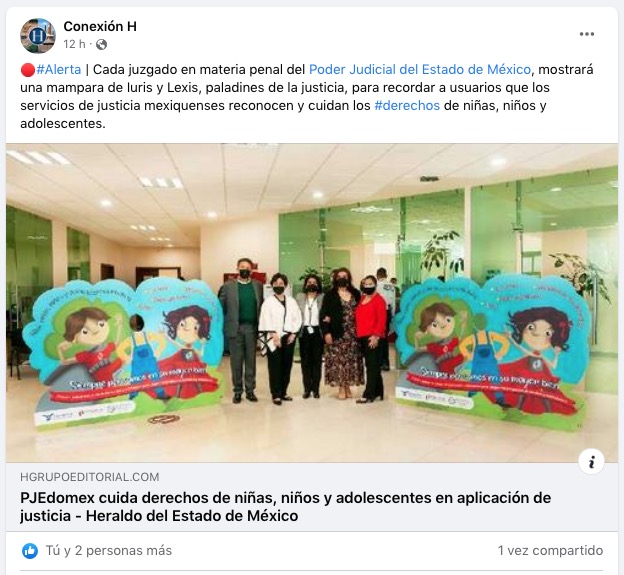Click the red alert circle emoji

tap(27, 70)
